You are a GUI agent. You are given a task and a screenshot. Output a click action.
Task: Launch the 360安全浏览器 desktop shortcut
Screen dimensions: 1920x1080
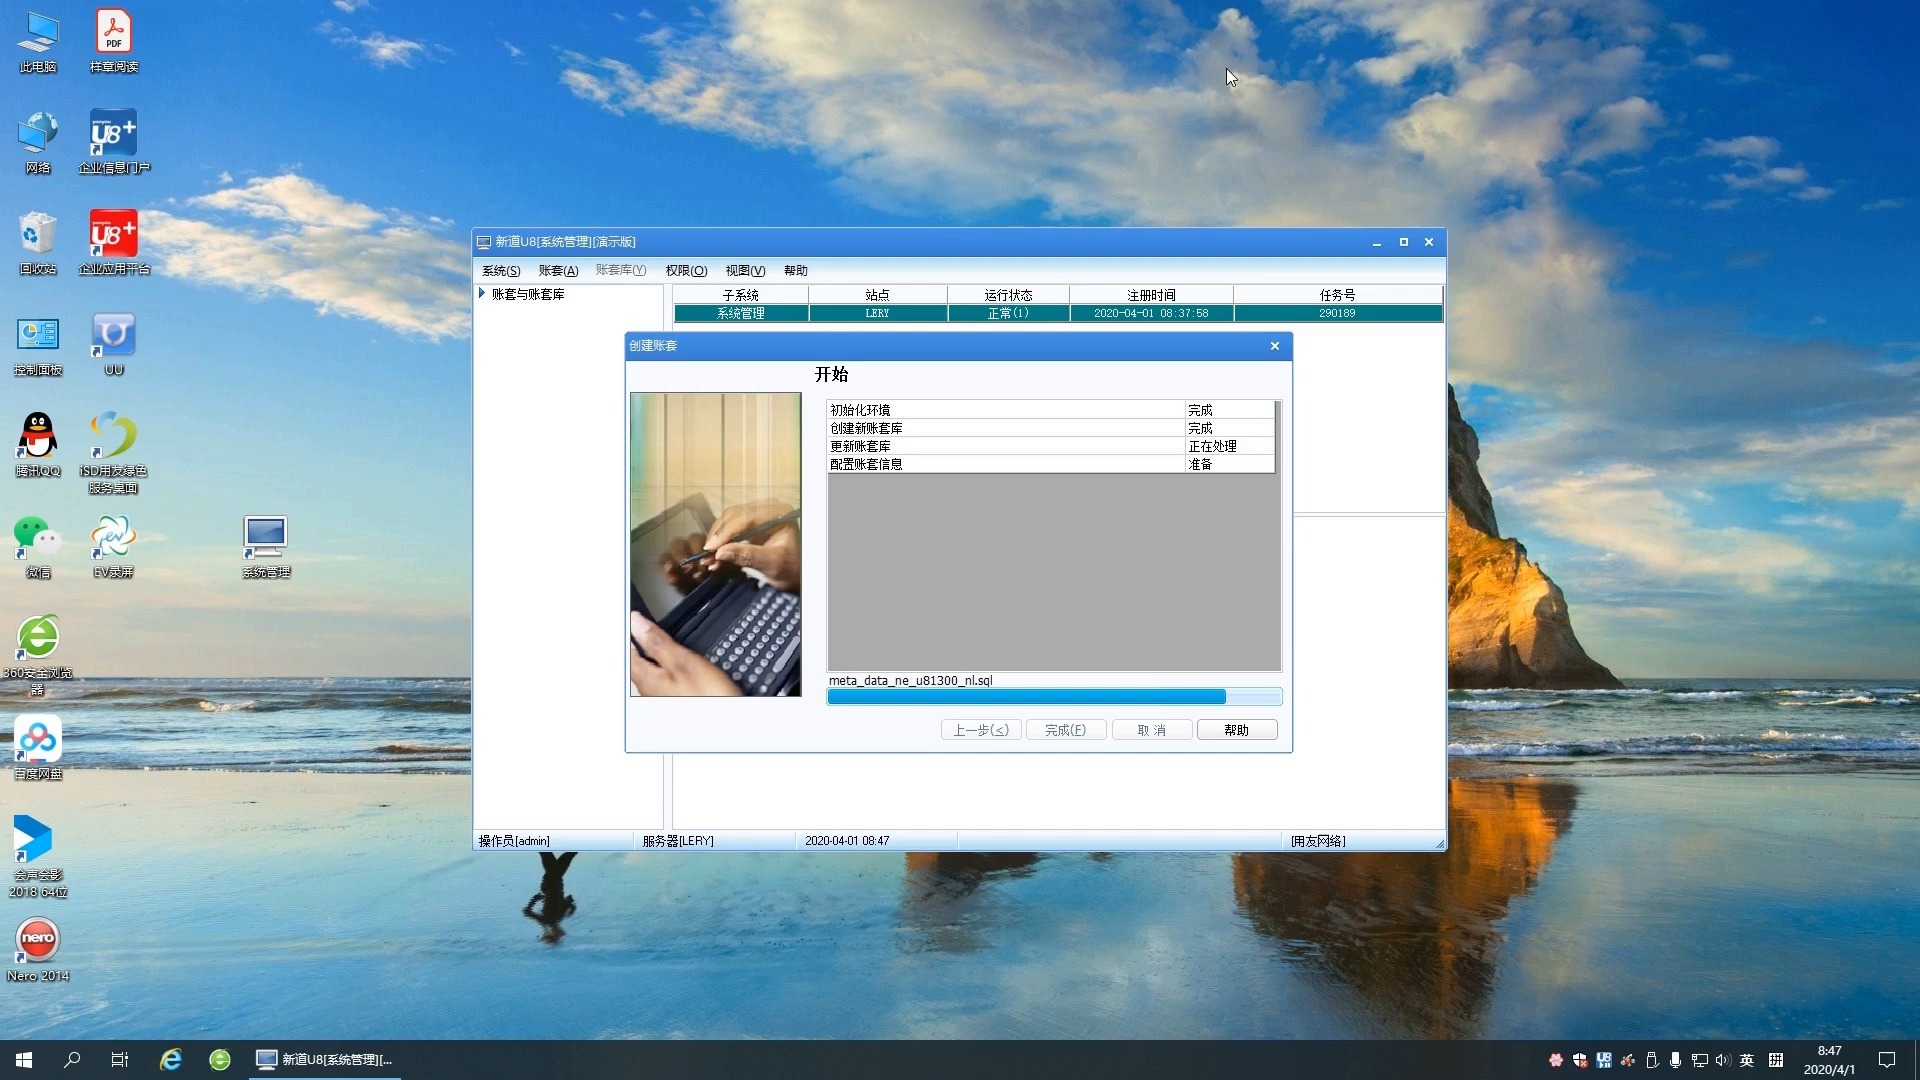click(38, 655)
